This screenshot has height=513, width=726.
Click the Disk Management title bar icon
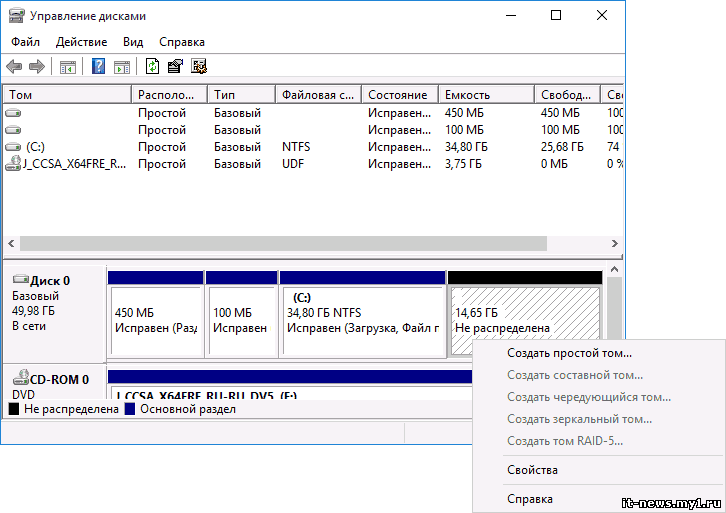click(x=17, y=16)
